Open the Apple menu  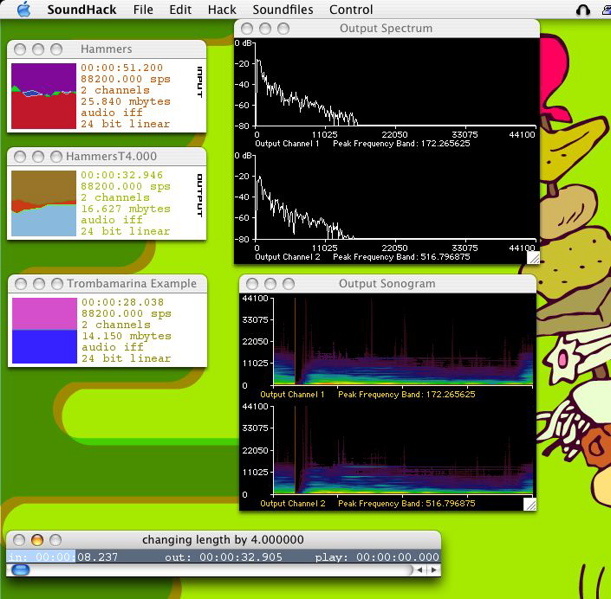click(x=24, y=10)
